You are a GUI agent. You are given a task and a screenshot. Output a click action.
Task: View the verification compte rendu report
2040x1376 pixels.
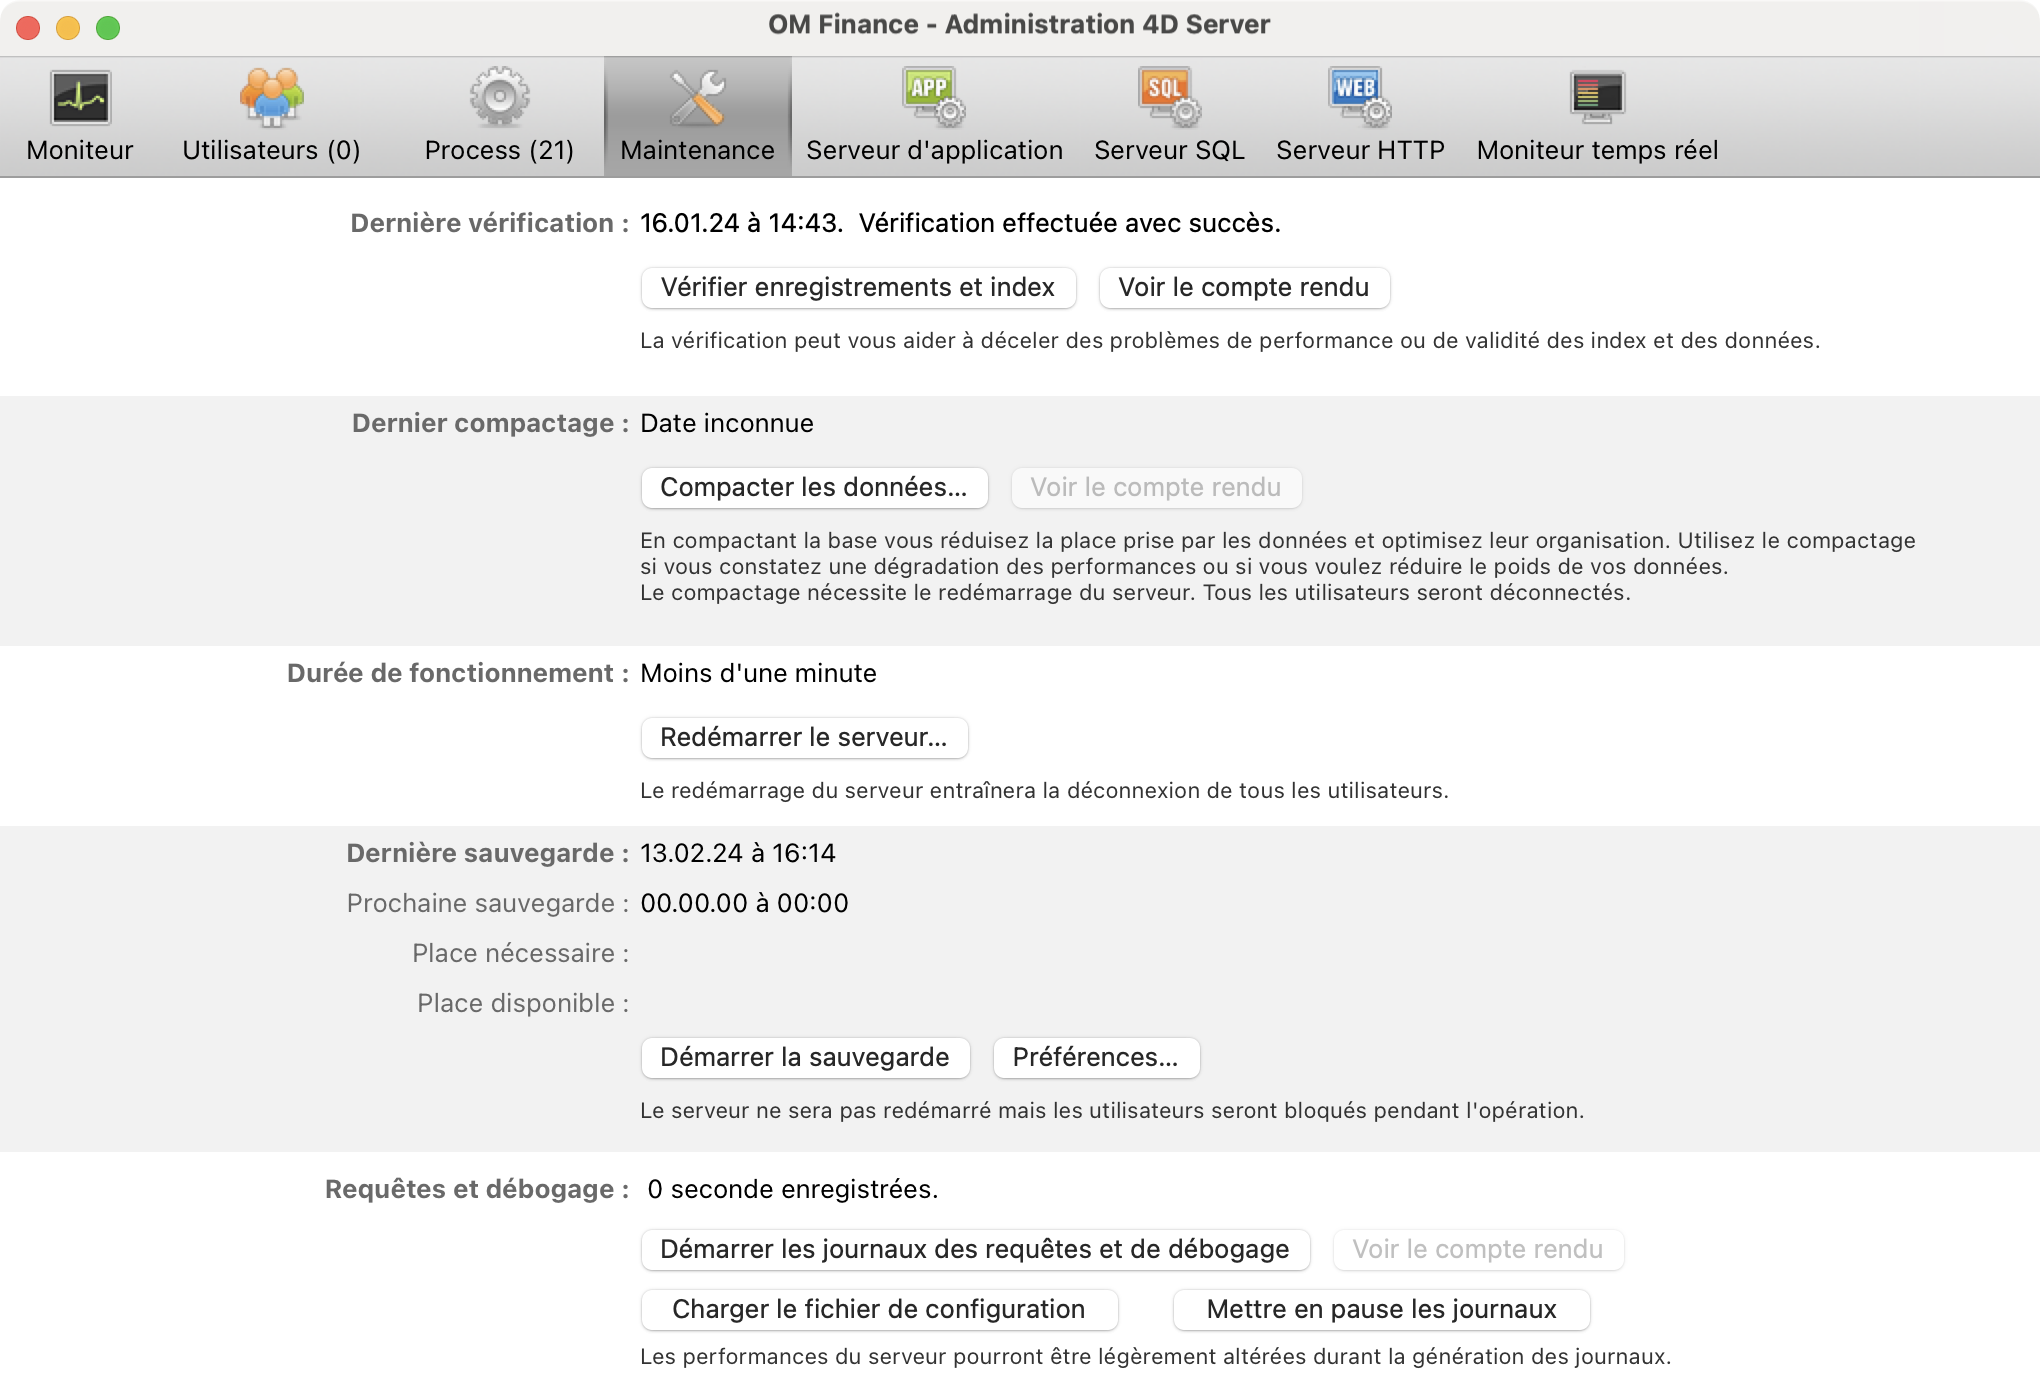(x=1243, y=288)
